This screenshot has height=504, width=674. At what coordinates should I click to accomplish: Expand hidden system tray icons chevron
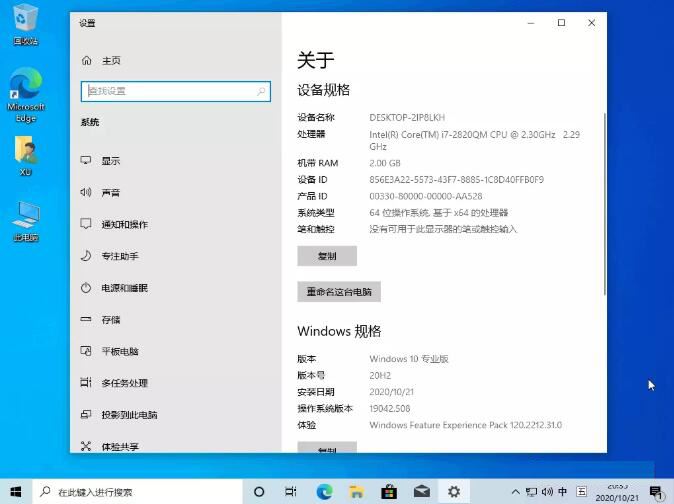coord(514,492)
